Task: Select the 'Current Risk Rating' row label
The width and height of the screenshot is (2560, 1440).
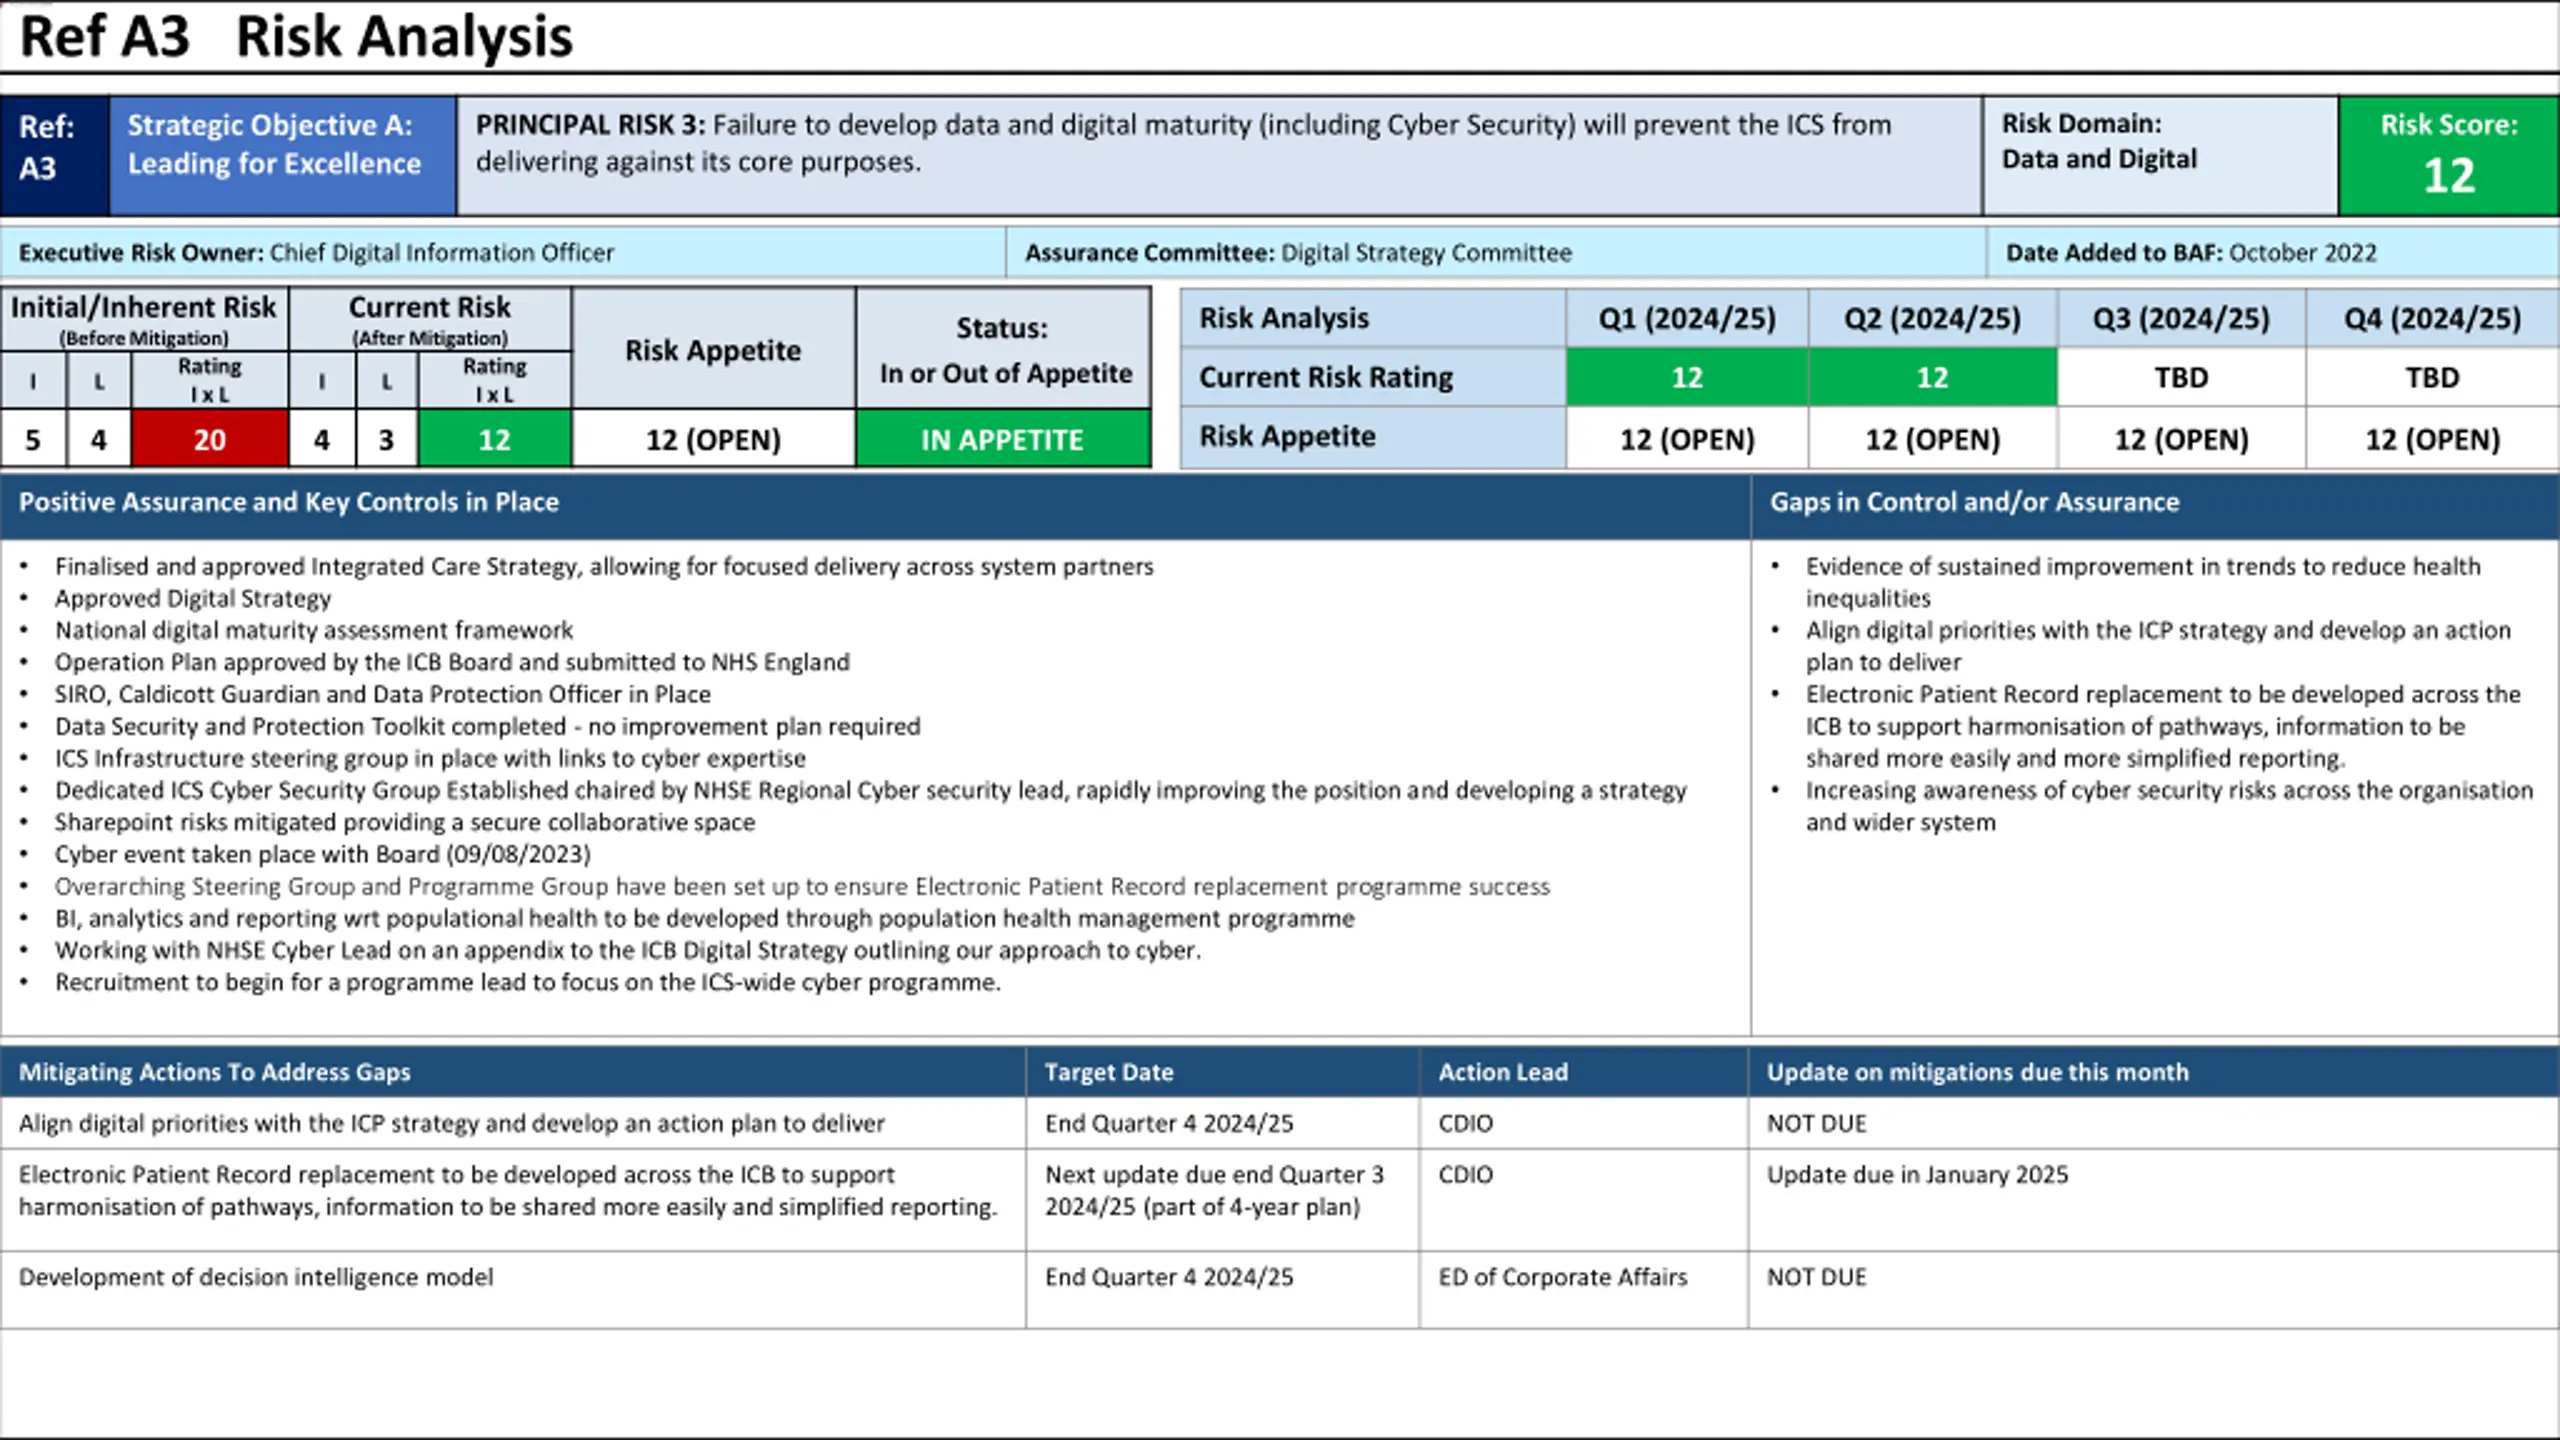Action: pyautogui.click(x=1373, y=377)
